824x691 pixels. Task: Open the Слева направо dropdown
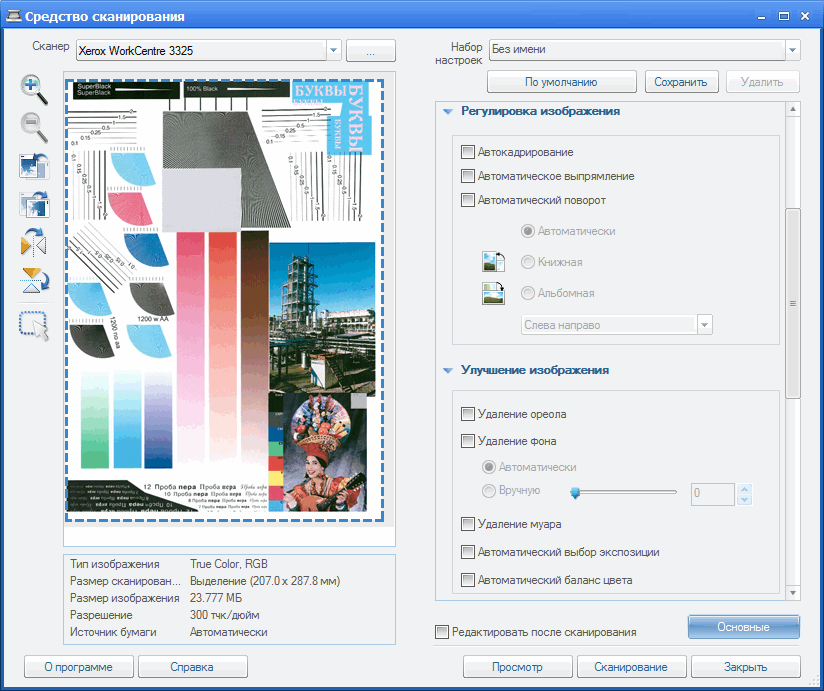(x=705, y=325)
